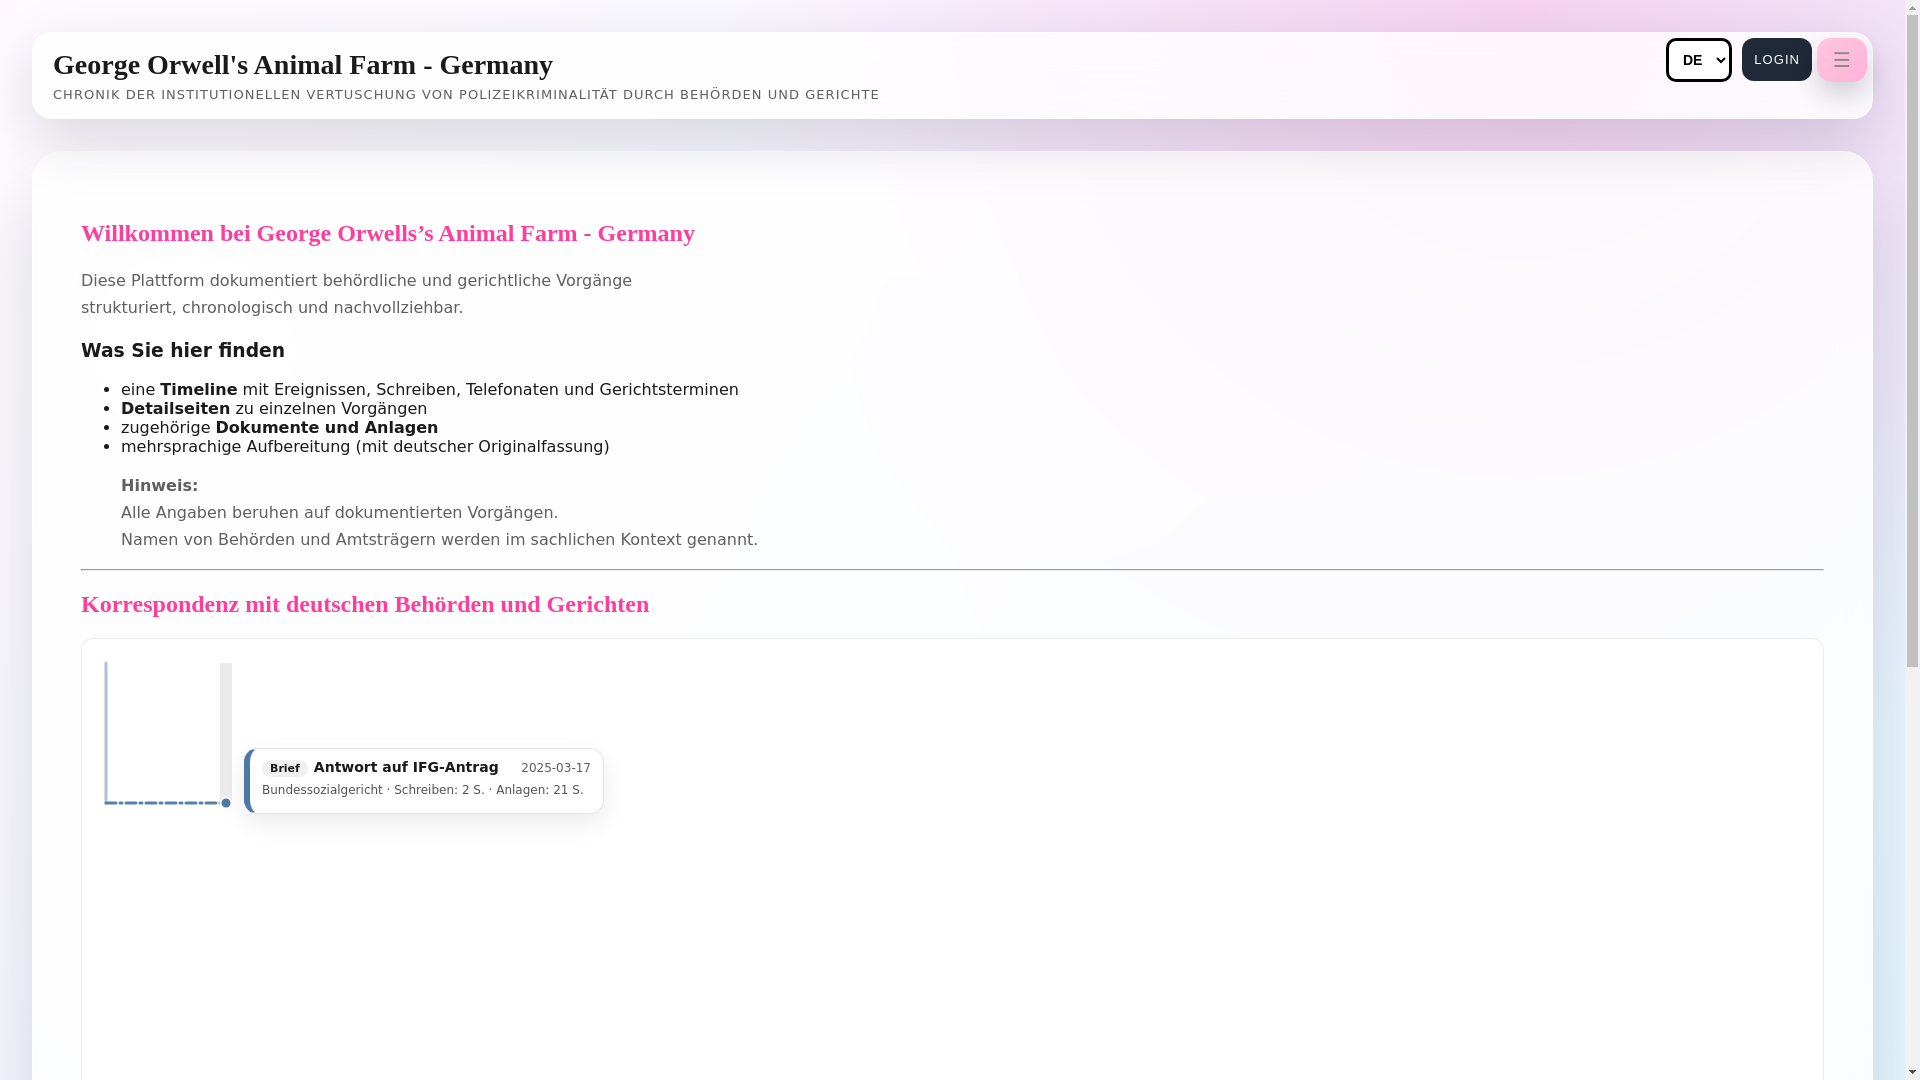The image size is (1920, 1080).
Task: Open the Antwort auf IFG-Antrag card
Action: (x=424, y=781)
